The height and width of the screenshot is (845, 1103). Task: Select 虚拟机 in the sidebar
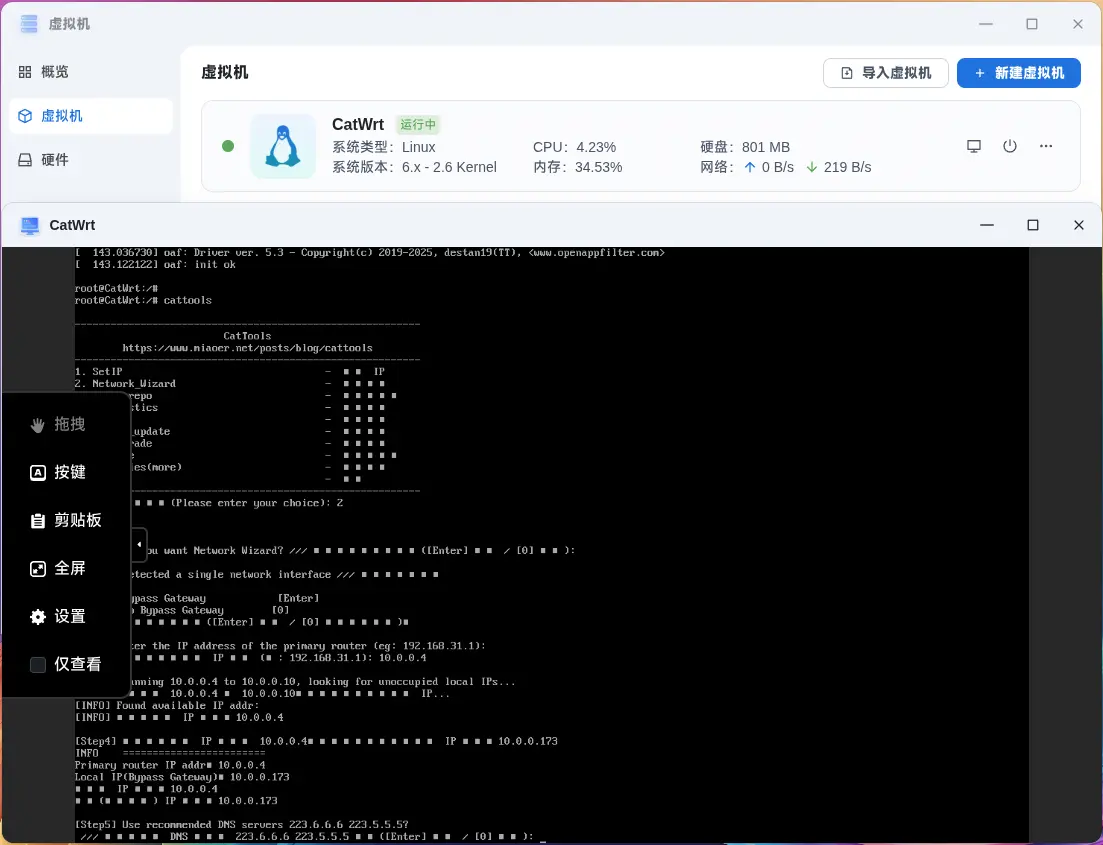point(61,116)
